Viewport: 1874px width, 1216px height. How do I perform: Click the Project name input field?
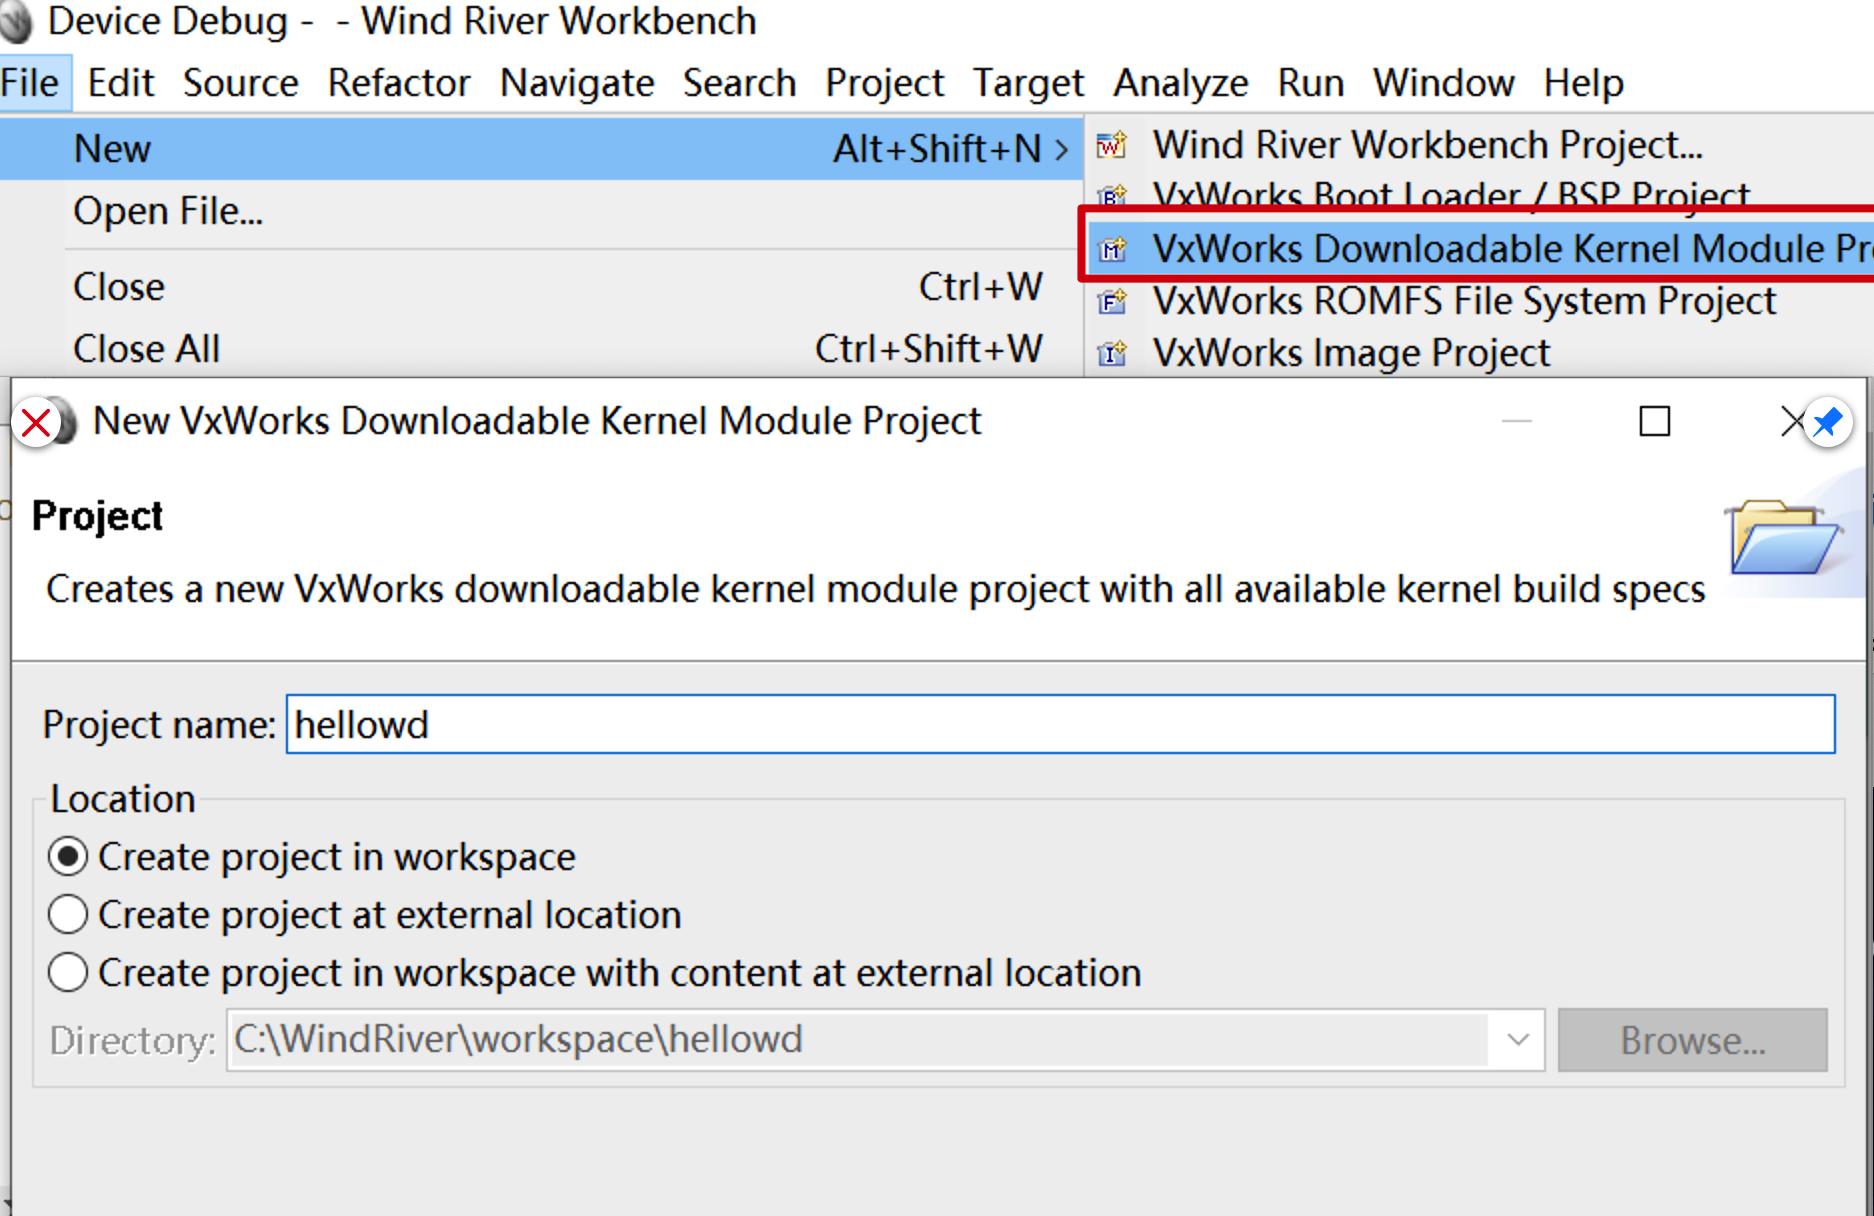[1060, 724]
